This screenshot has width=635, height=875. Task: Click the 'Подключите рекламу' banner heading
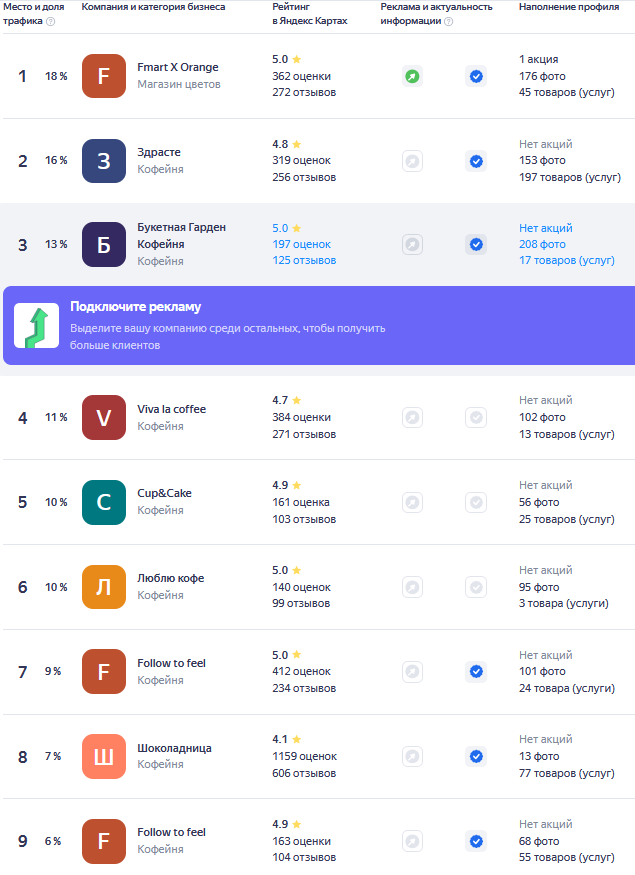pos(136,307)
